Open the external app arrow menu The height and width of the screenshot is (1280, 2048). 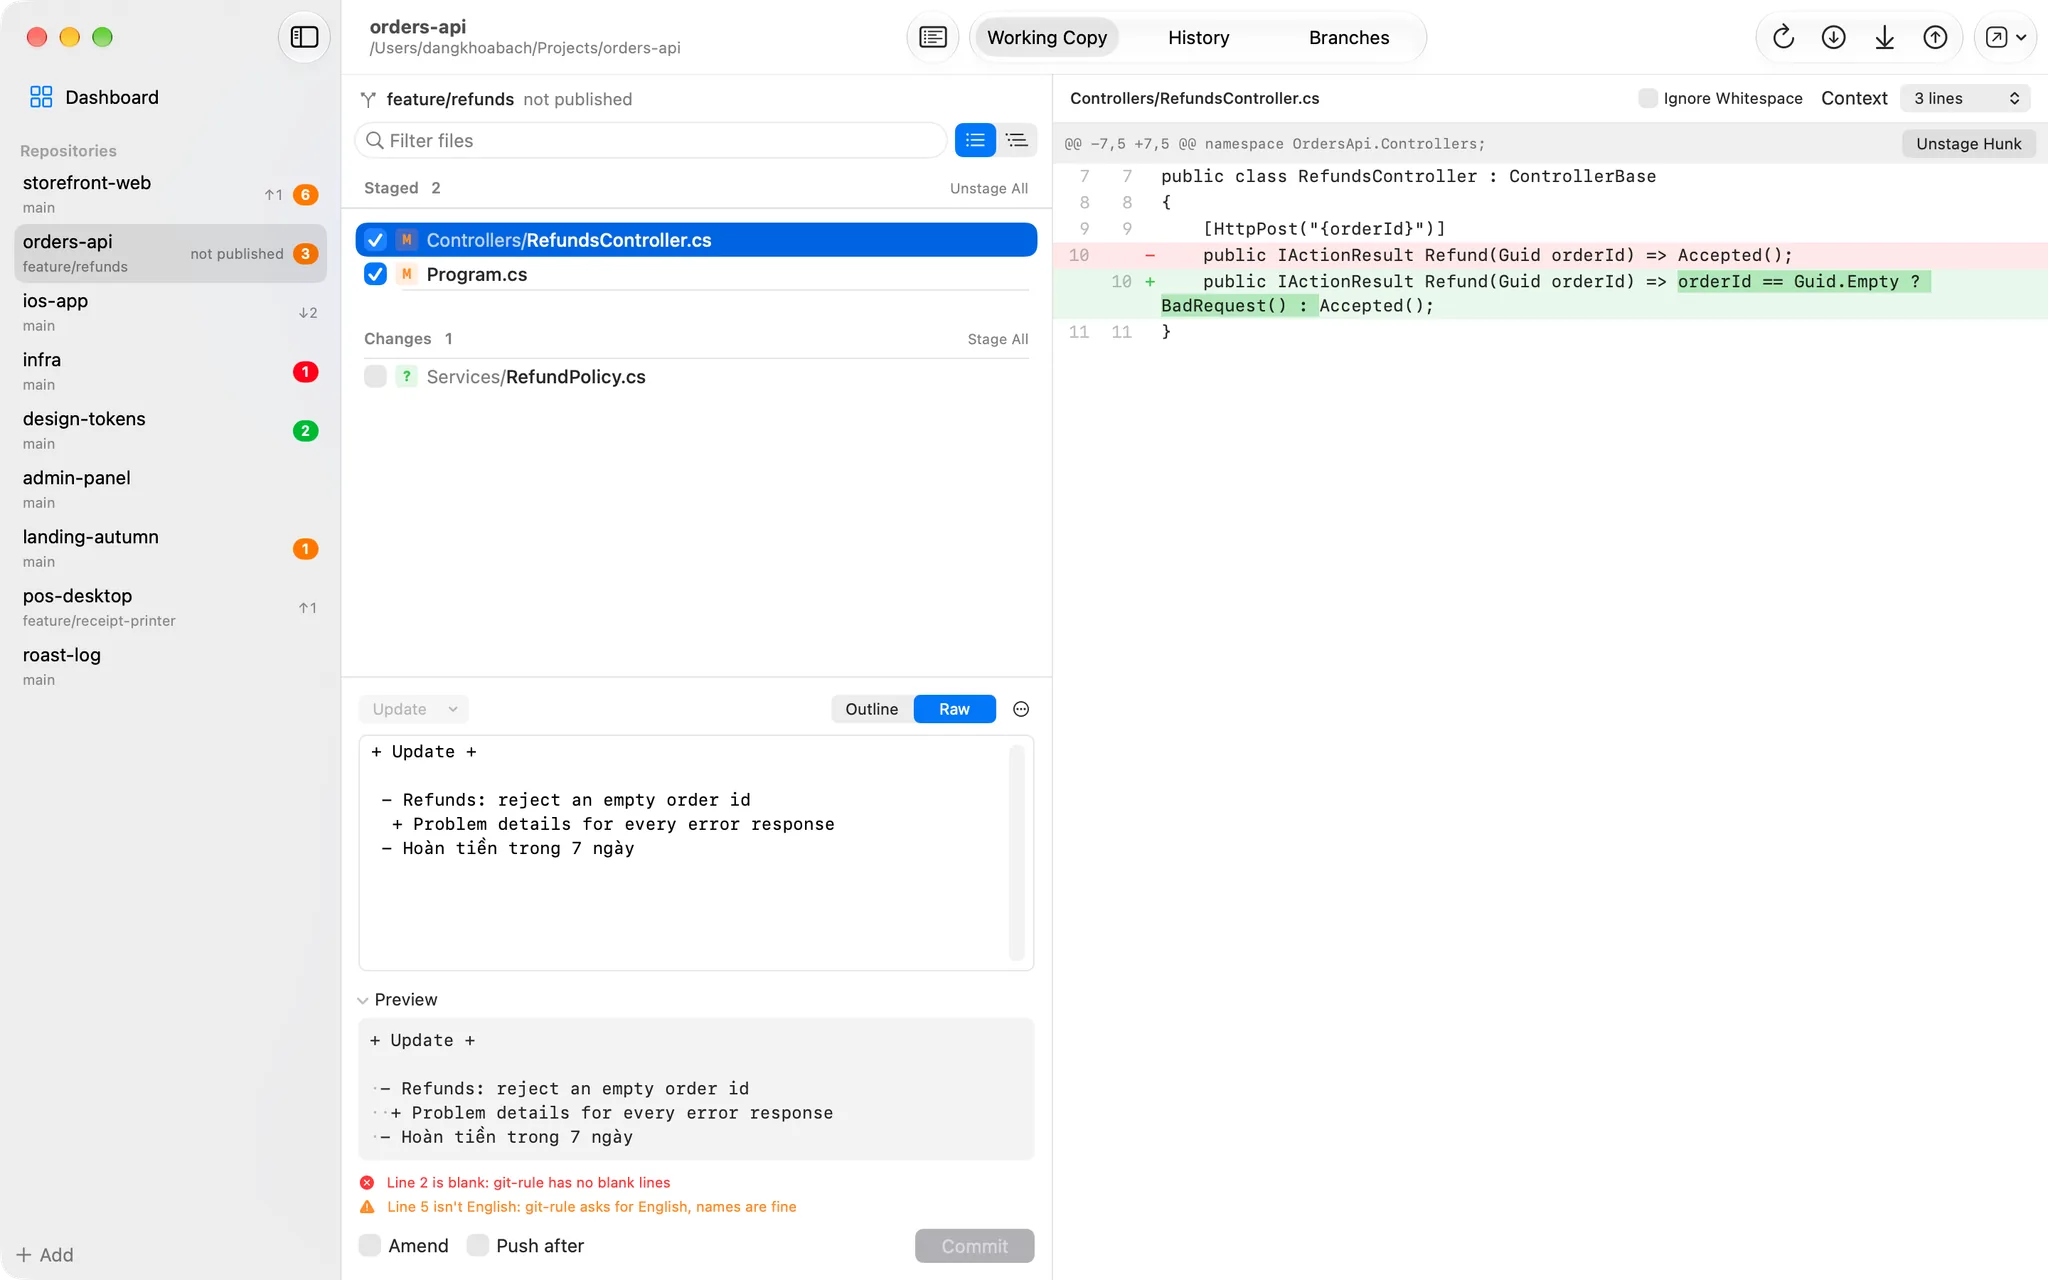point(2005,37)
